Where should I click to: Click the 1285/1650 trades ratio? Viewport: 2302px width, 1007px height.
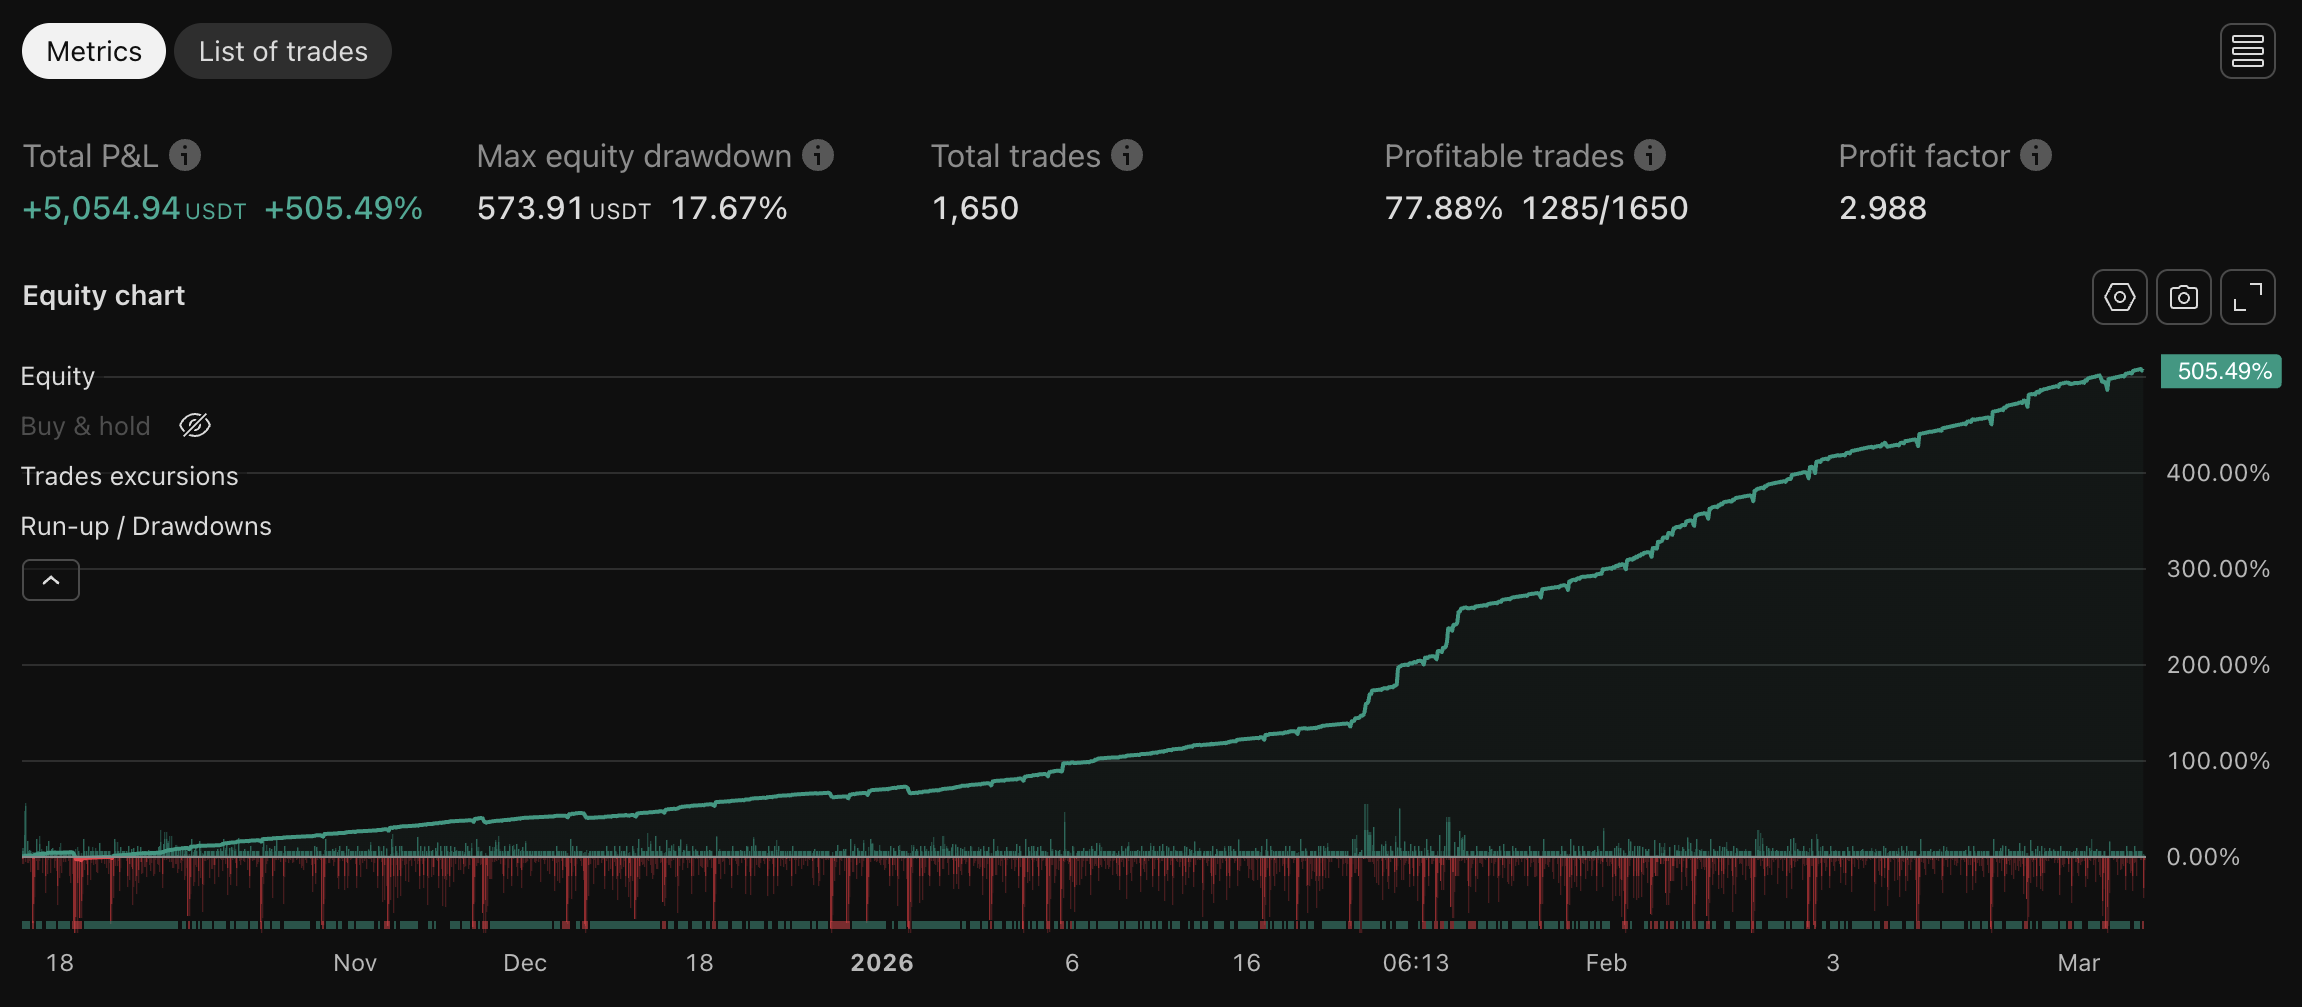coord(1605,208)
